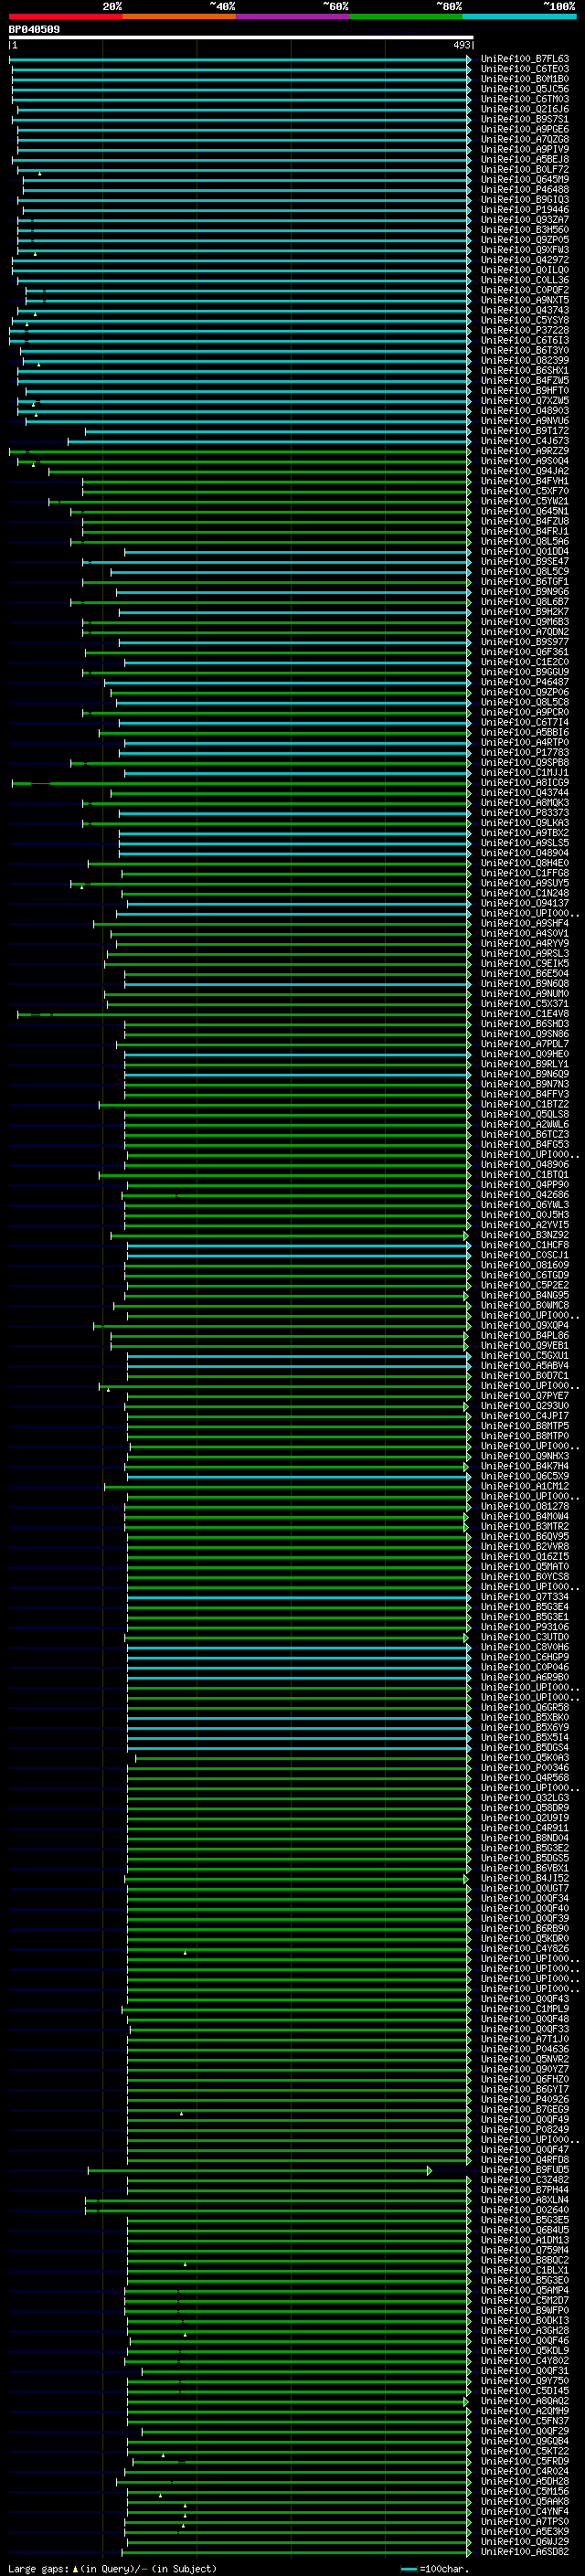The width and height of the screenshot is (585, 2576).
Task: Select the label UniRef100_C5YW21
Action: tap(525, 501)
